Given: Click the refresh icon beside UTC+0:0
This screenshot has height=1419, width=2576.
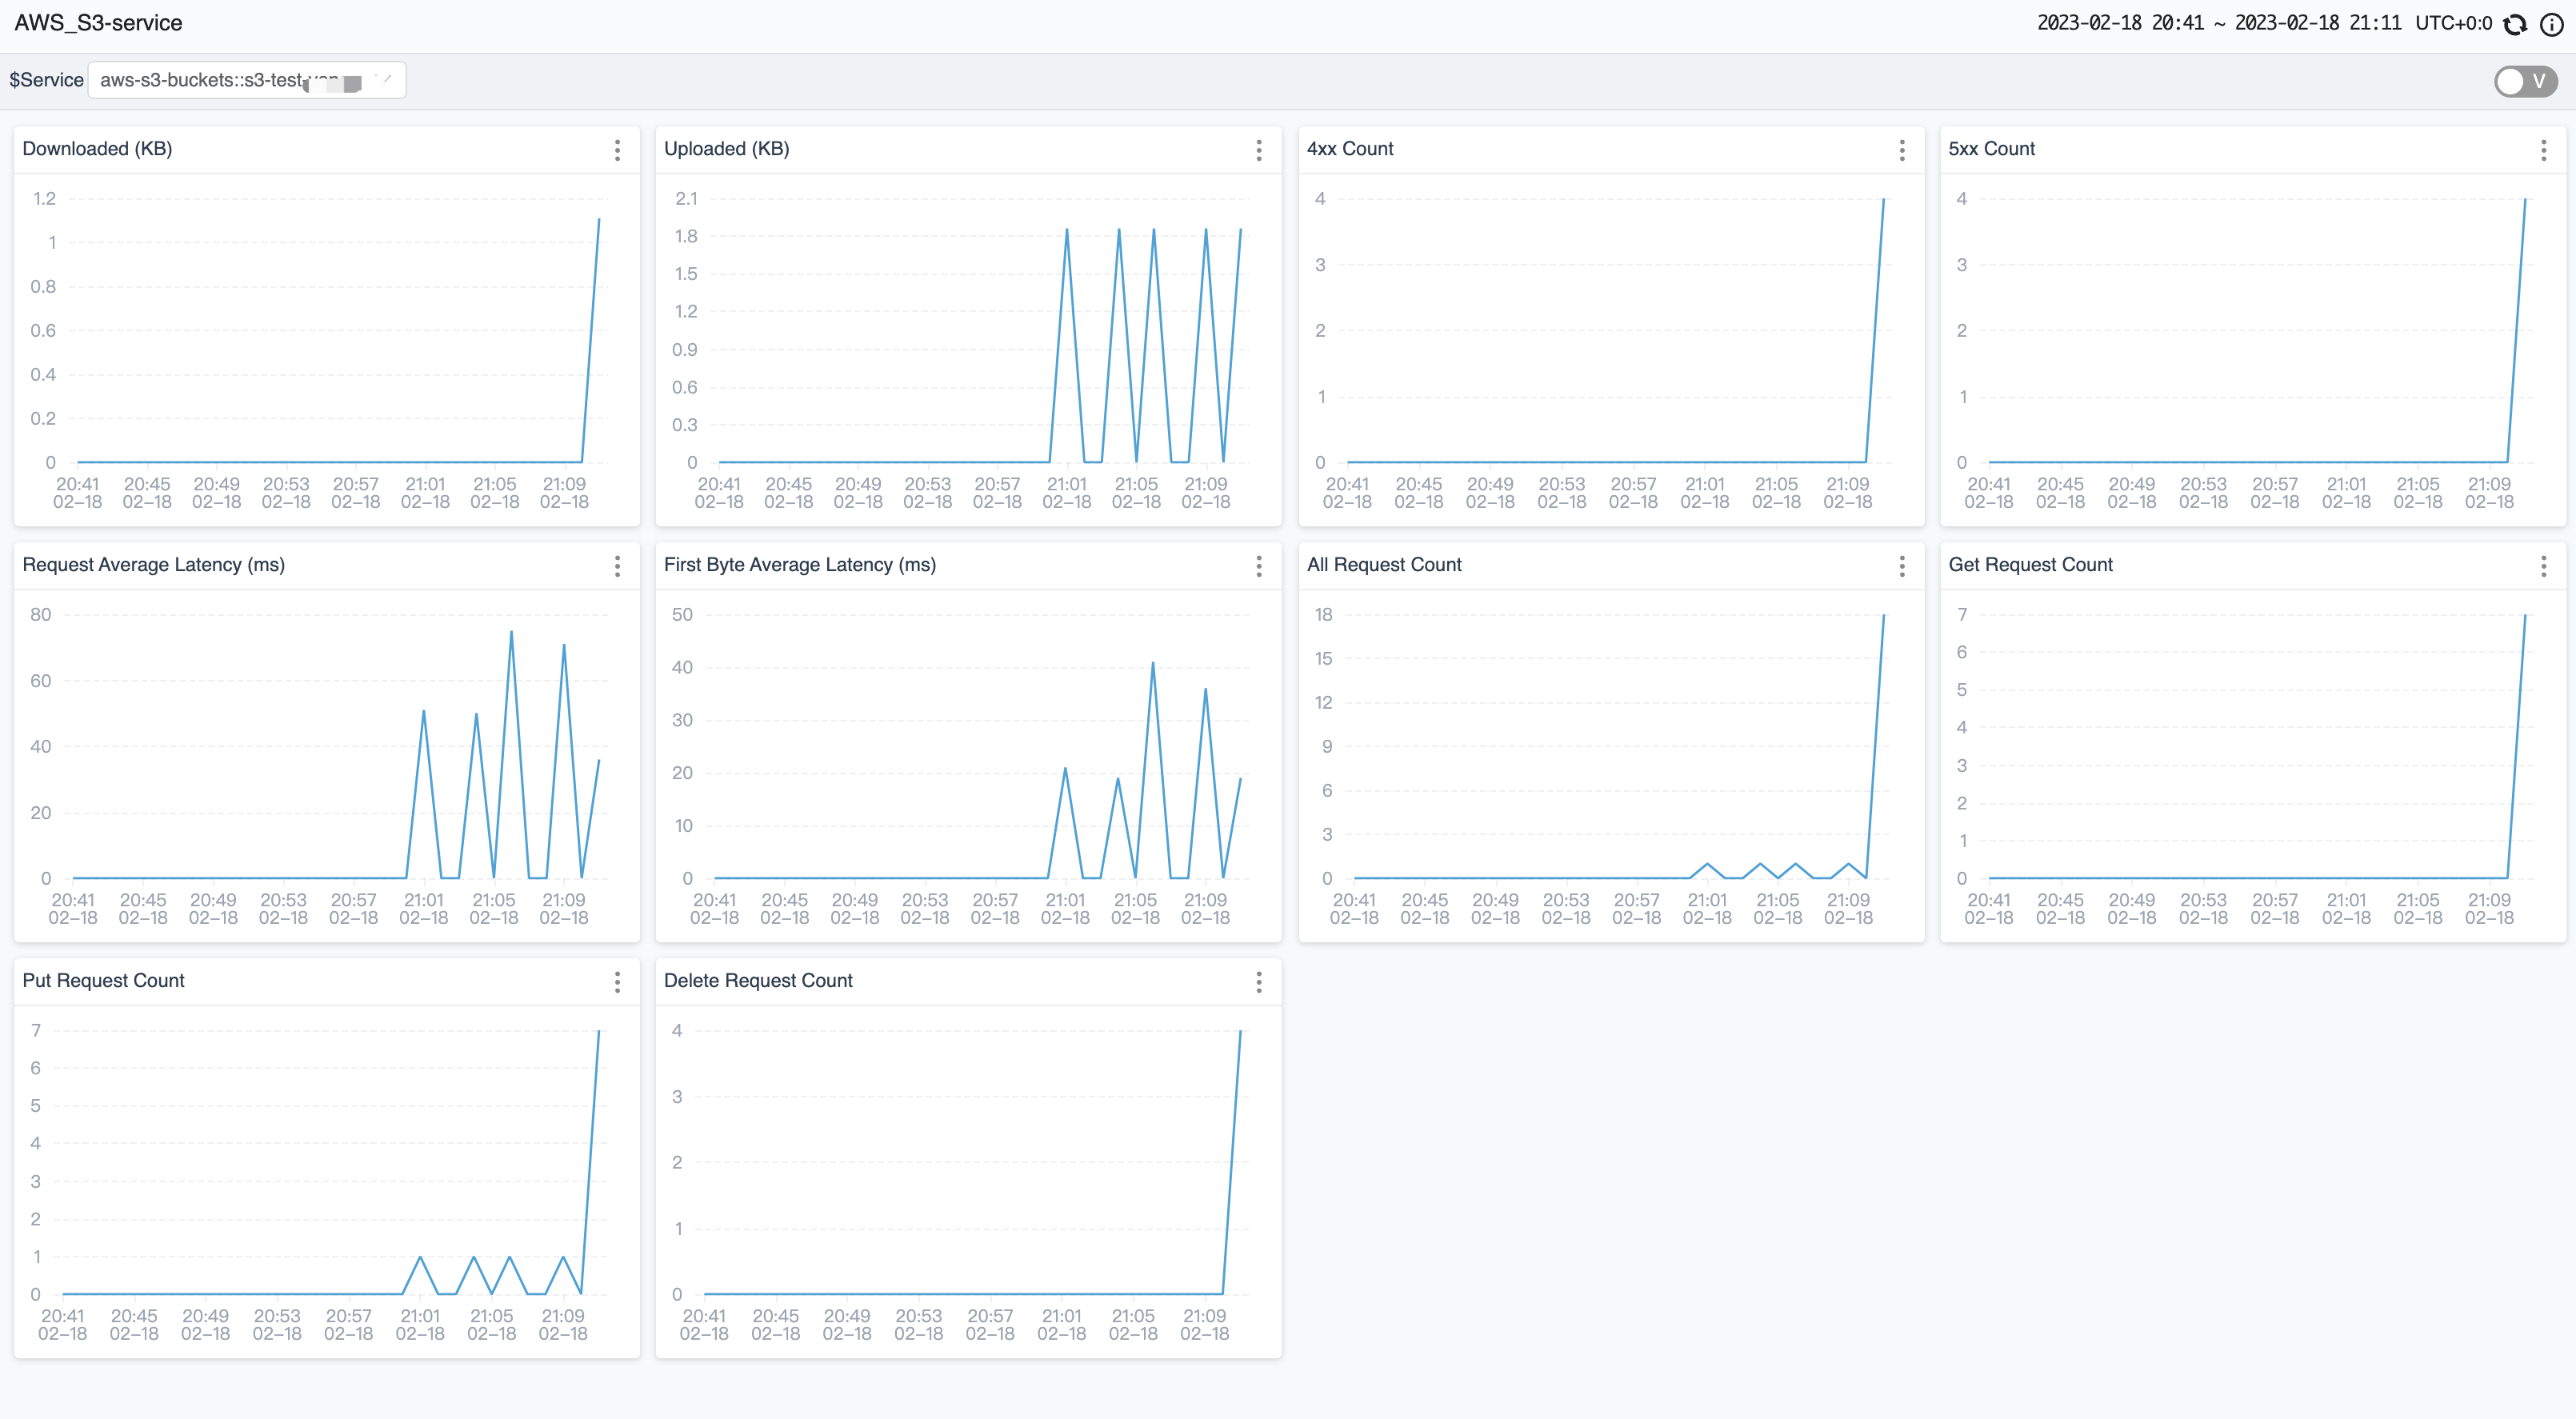Looking at the screenshot, I should pyautogui.click(x=2515, y=24).
